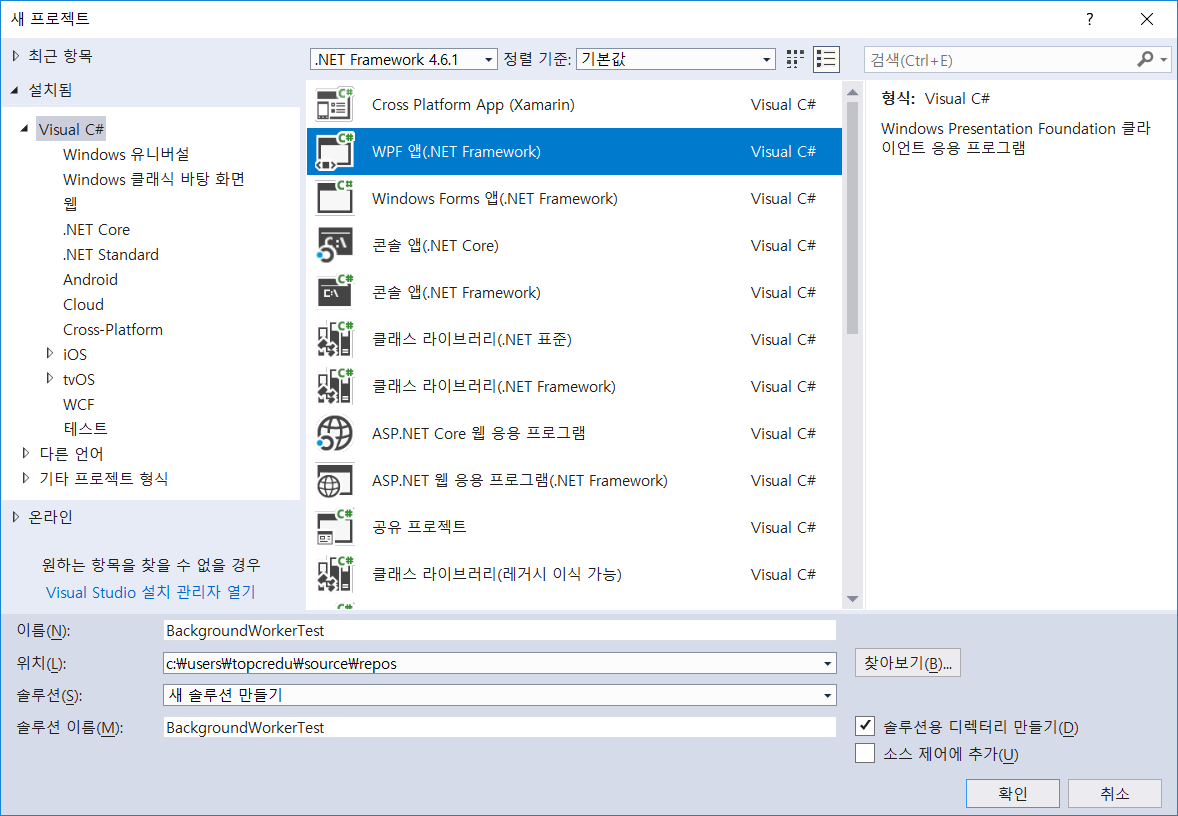The width and height of the screenshot is (1178, 816).
Task: Open the 솔루션 새 솔루션 만들기 dropdown
Action: click(500, 695)
